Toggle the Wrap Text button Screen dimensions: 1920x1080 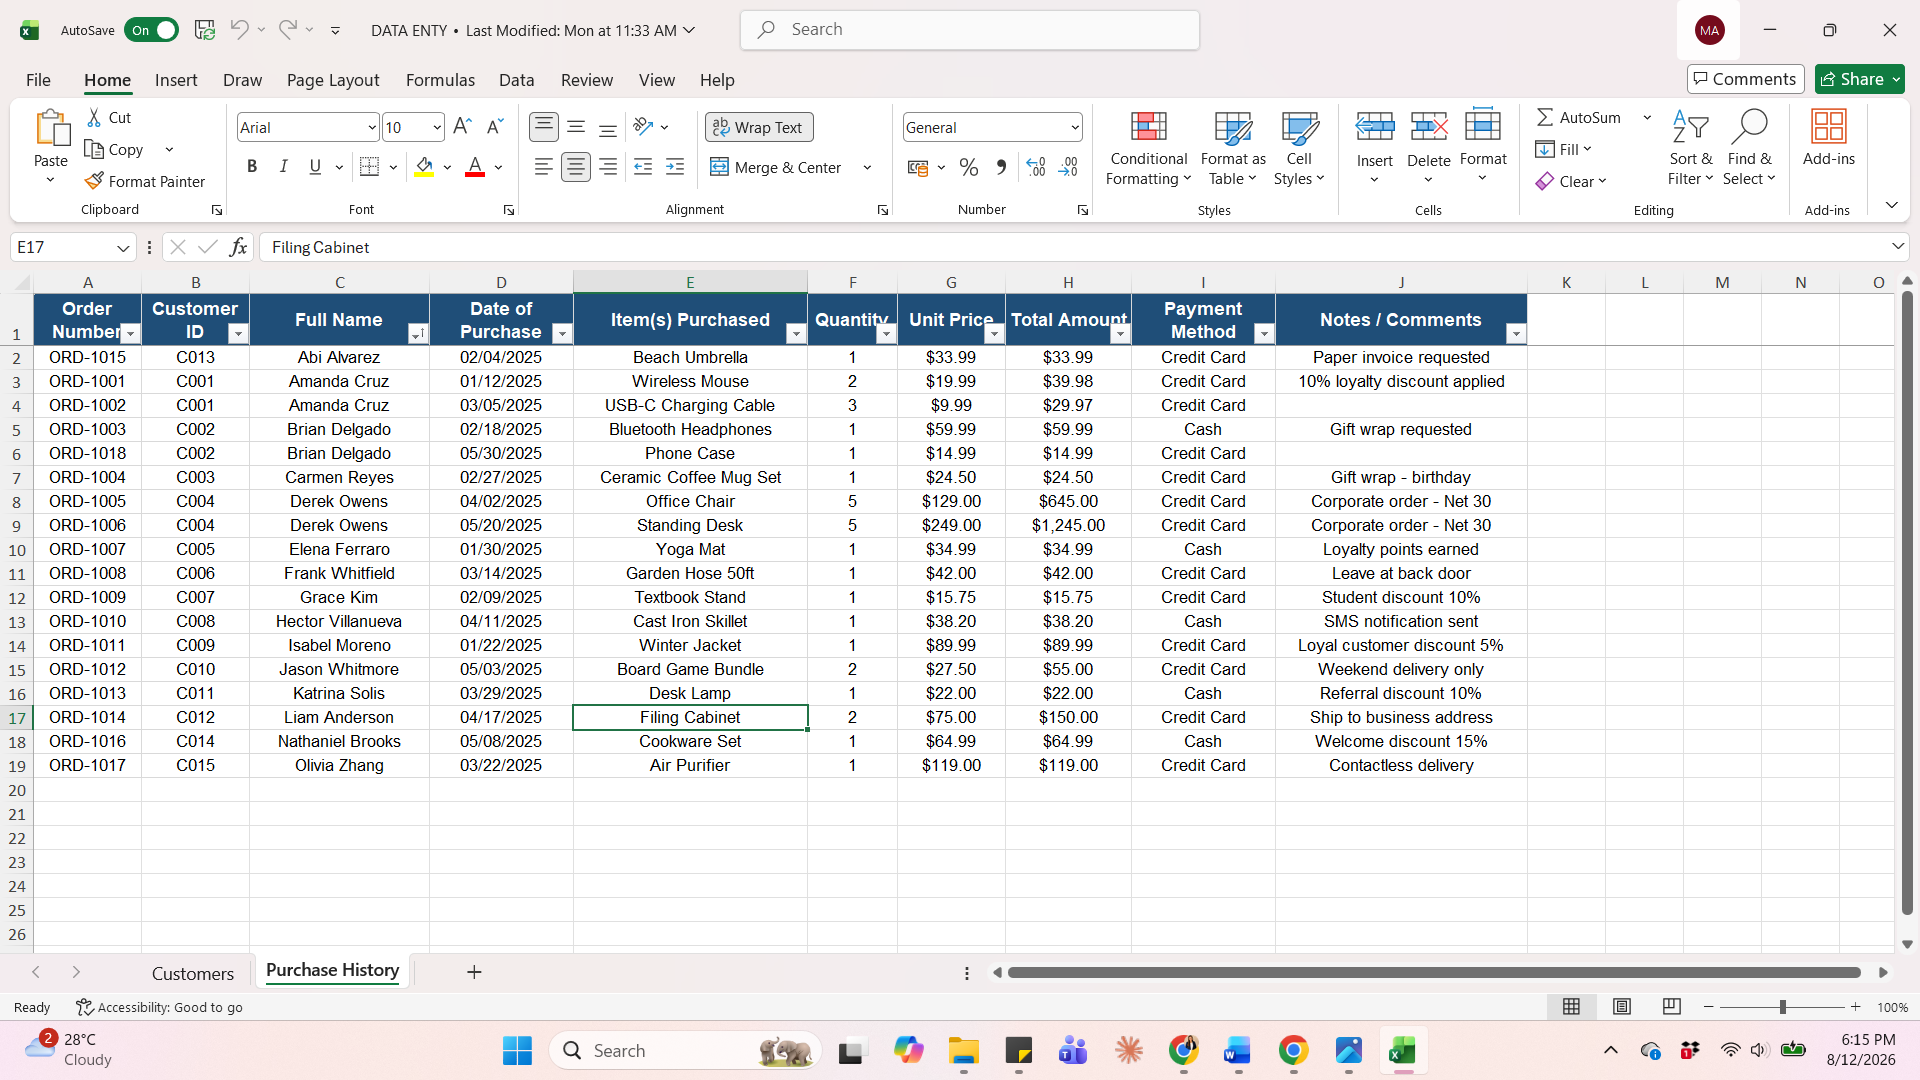tap(759, 127)
